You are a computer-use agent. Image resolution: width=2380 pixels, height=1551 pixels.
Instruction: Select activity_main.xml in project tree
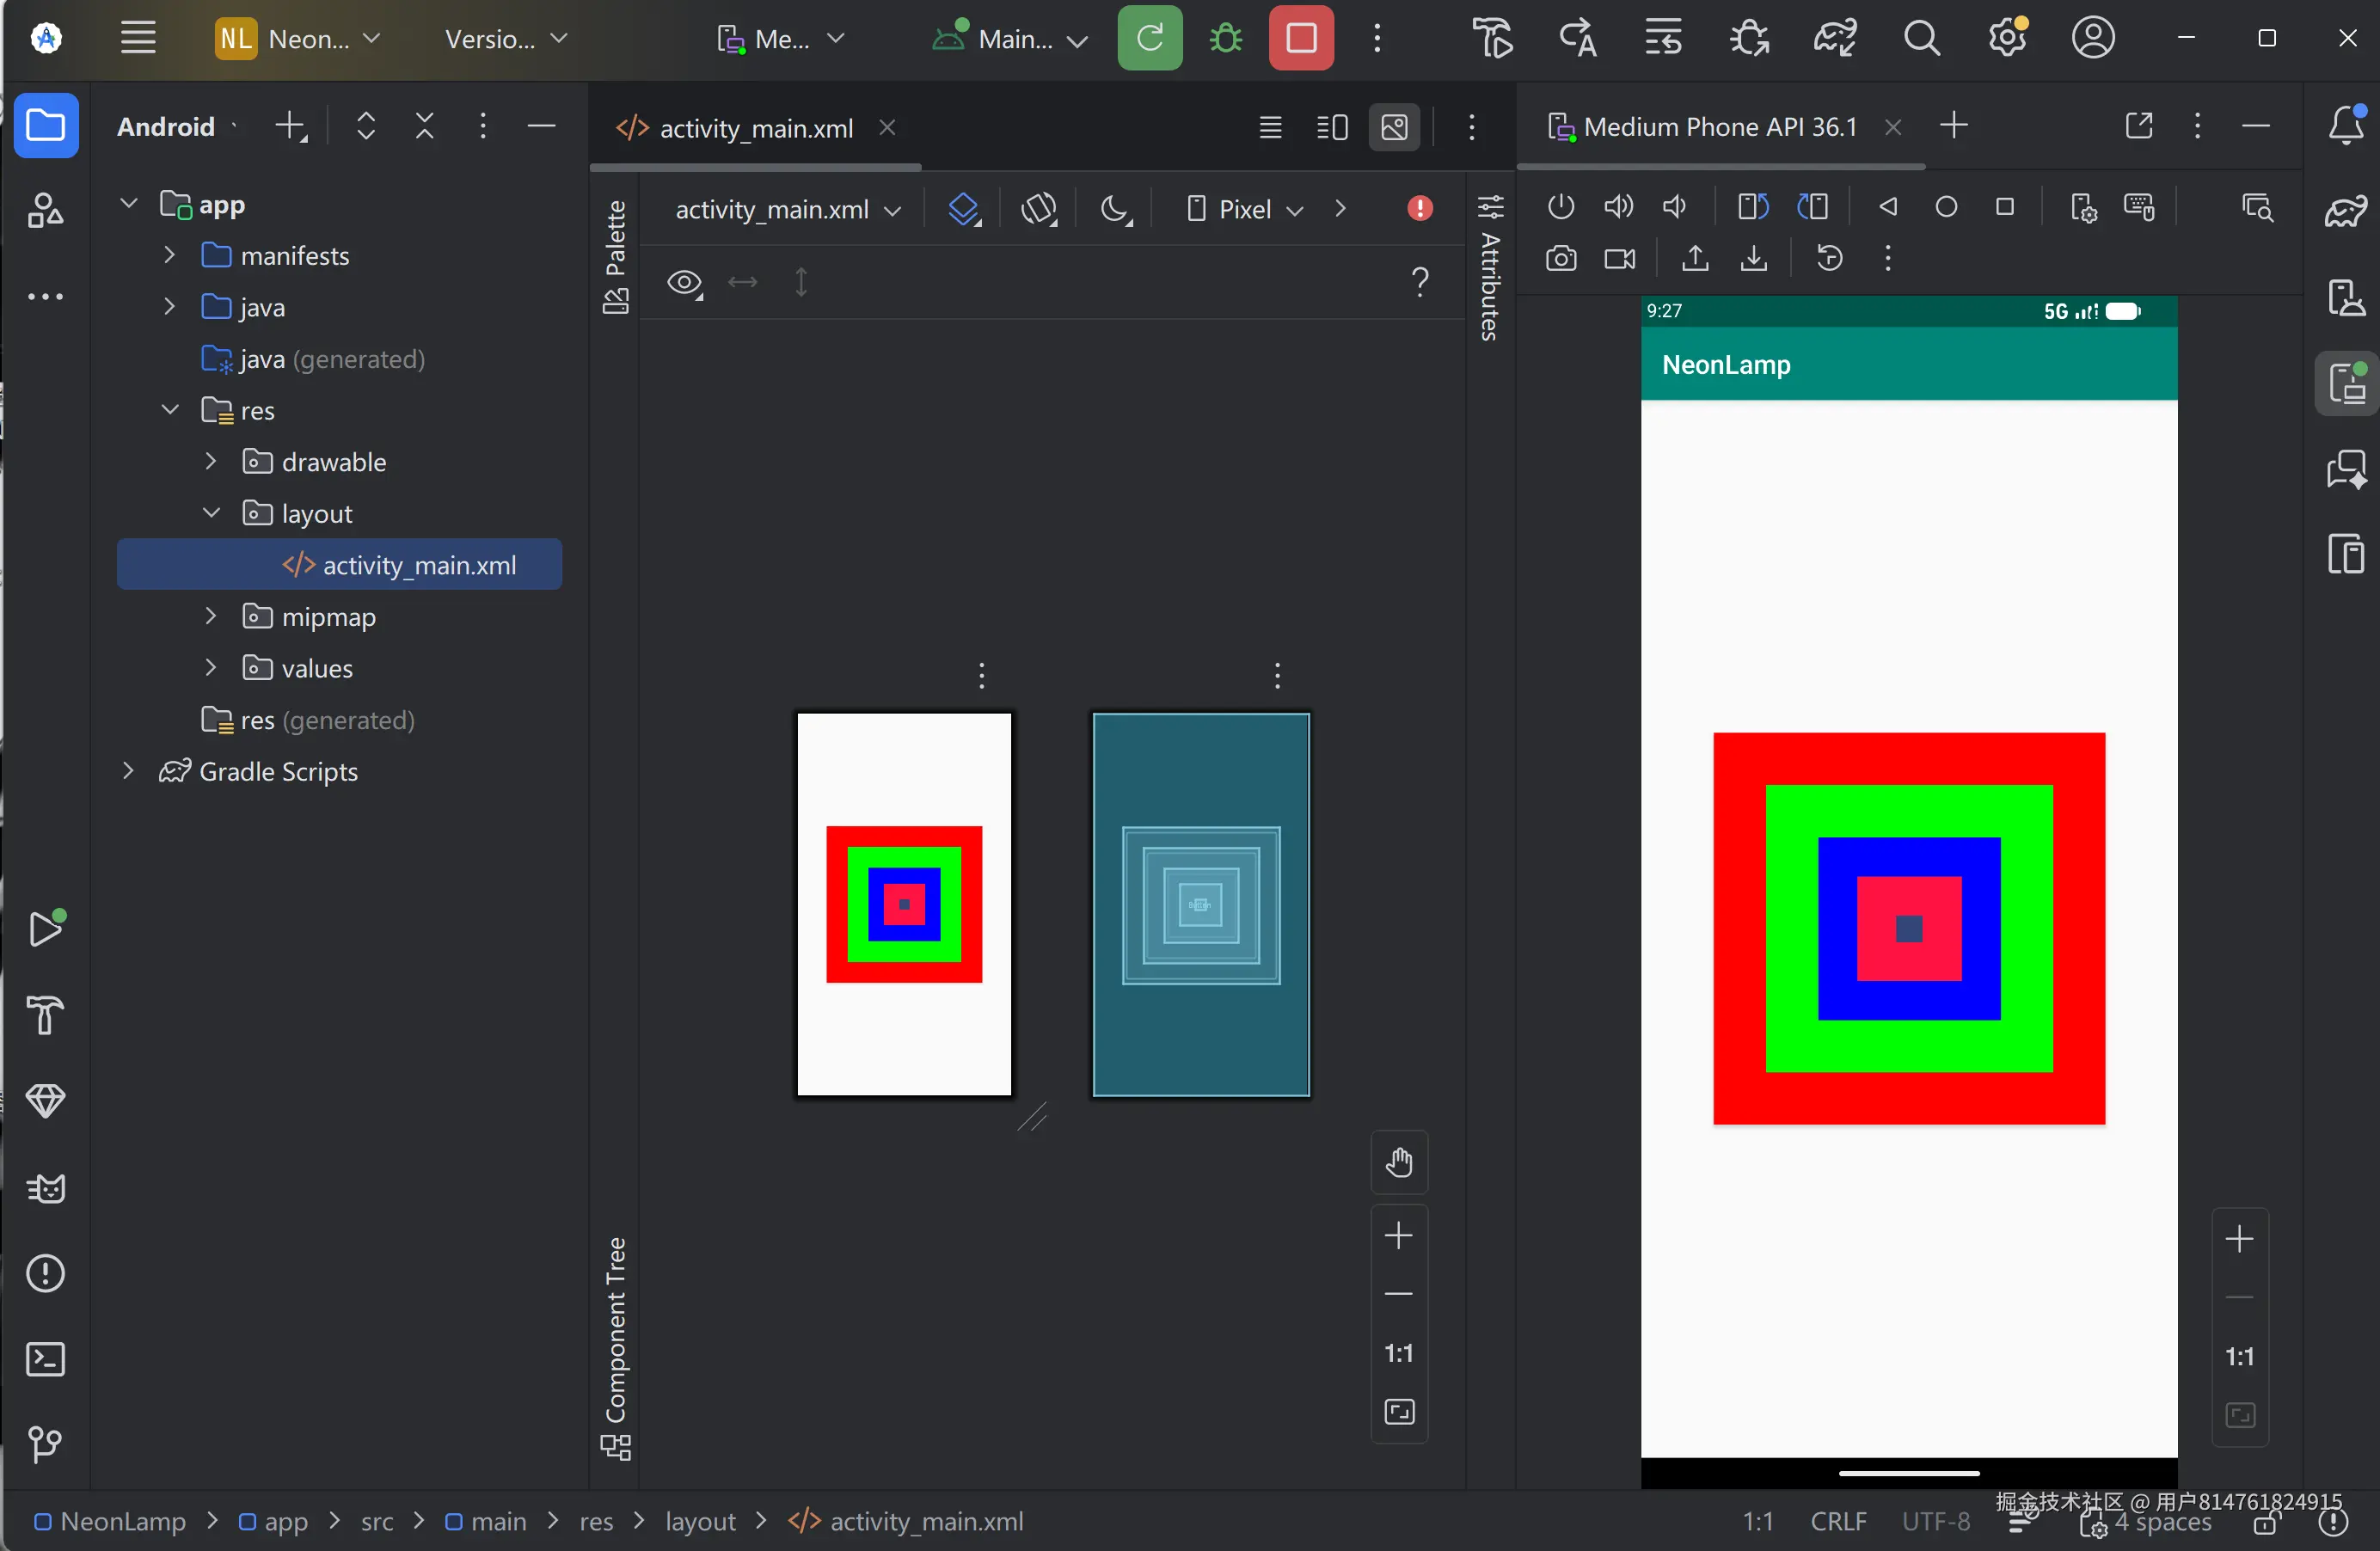pyautogui.click(x=340, y=565)
